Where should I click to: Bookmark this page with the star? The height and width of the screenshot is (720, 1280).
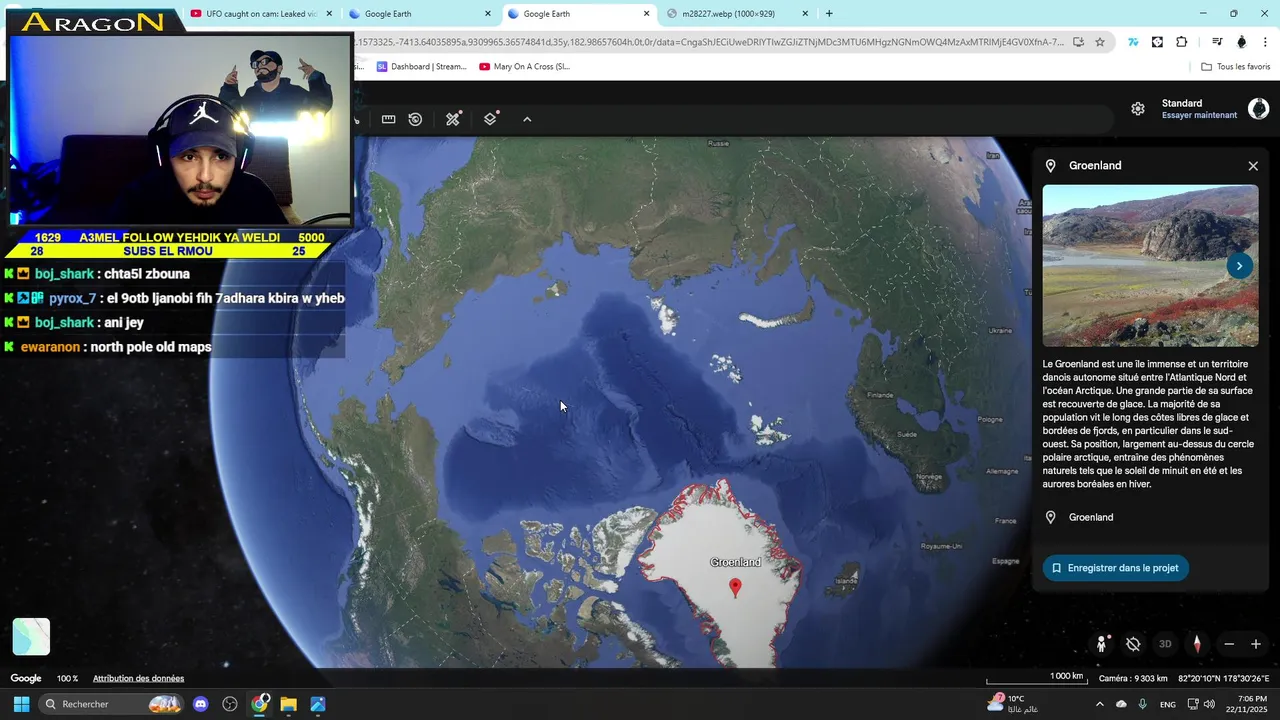pyautogui.click(x=1100, y=42)
